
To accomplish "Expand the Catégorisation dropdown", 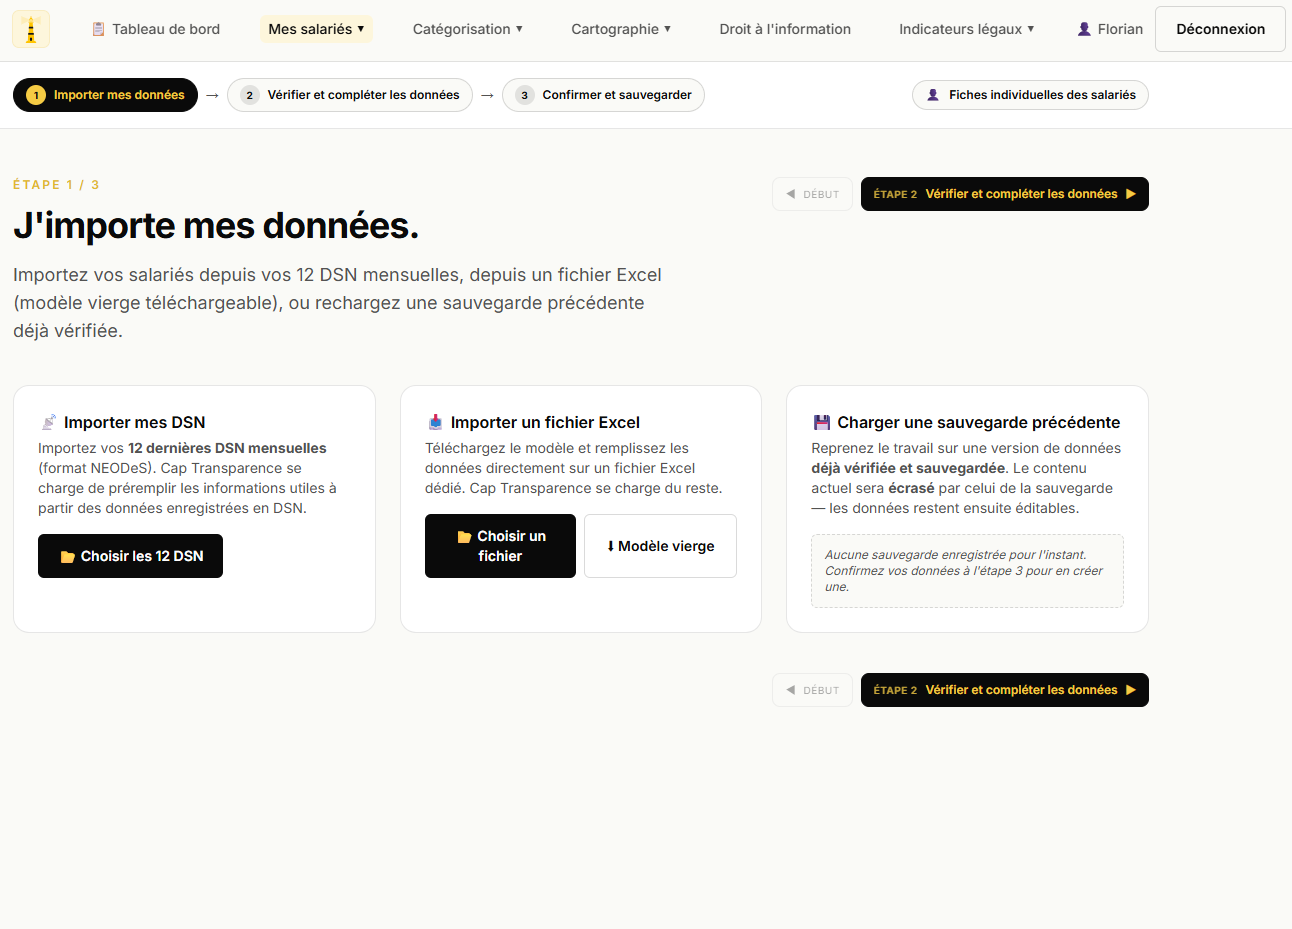I will click(468, 29).
